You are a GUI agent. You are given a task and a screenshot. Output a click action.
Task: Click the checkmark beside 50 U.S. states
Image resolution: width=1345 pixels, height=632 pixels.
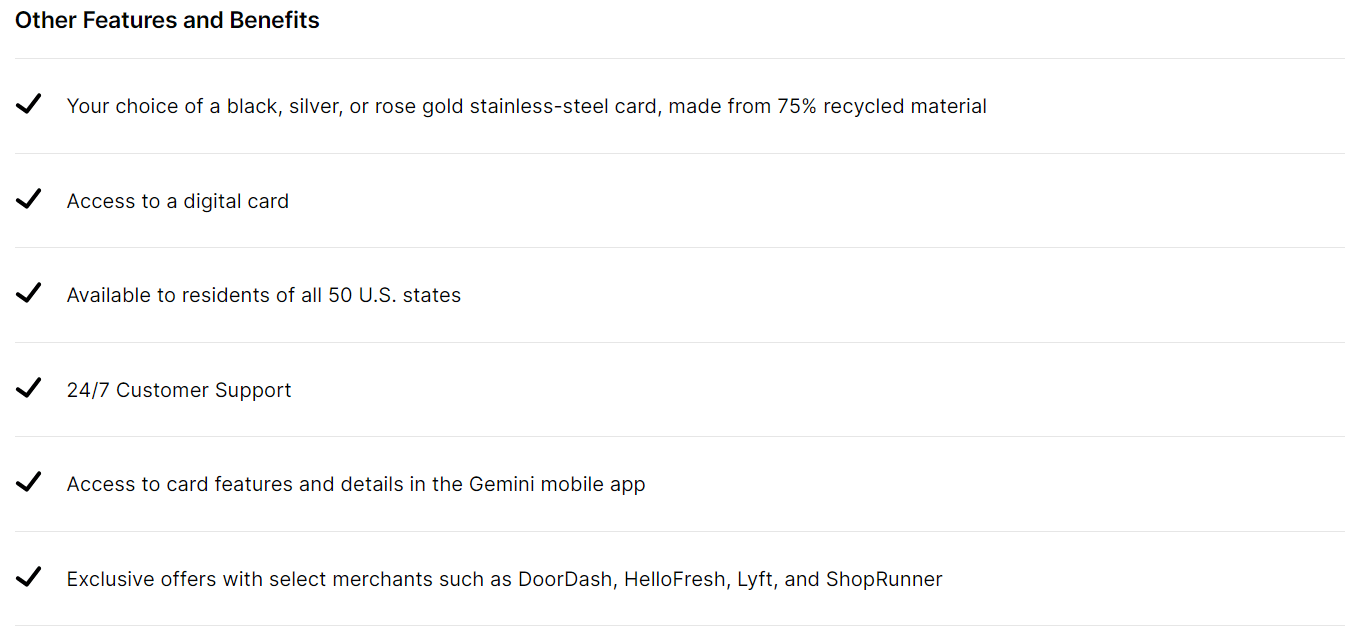pyautogui.click(x=29, y=293)
